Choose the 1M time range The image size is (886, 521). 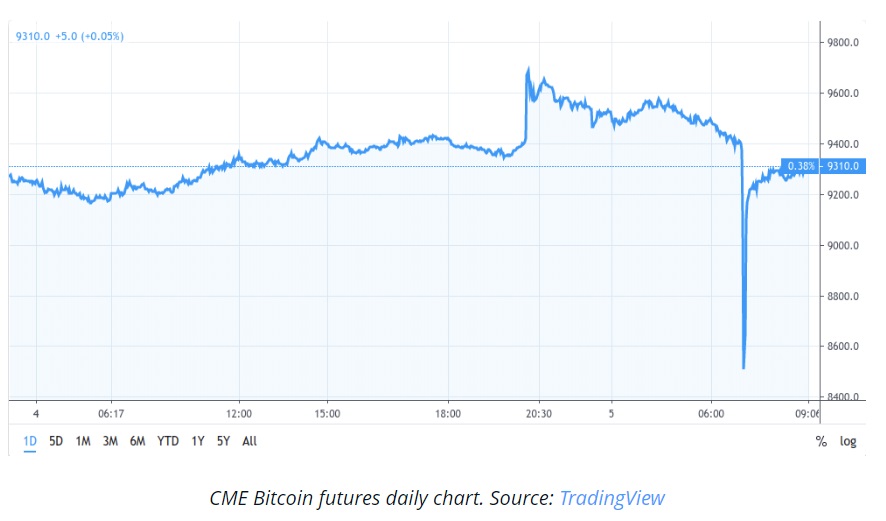point(83,441)
